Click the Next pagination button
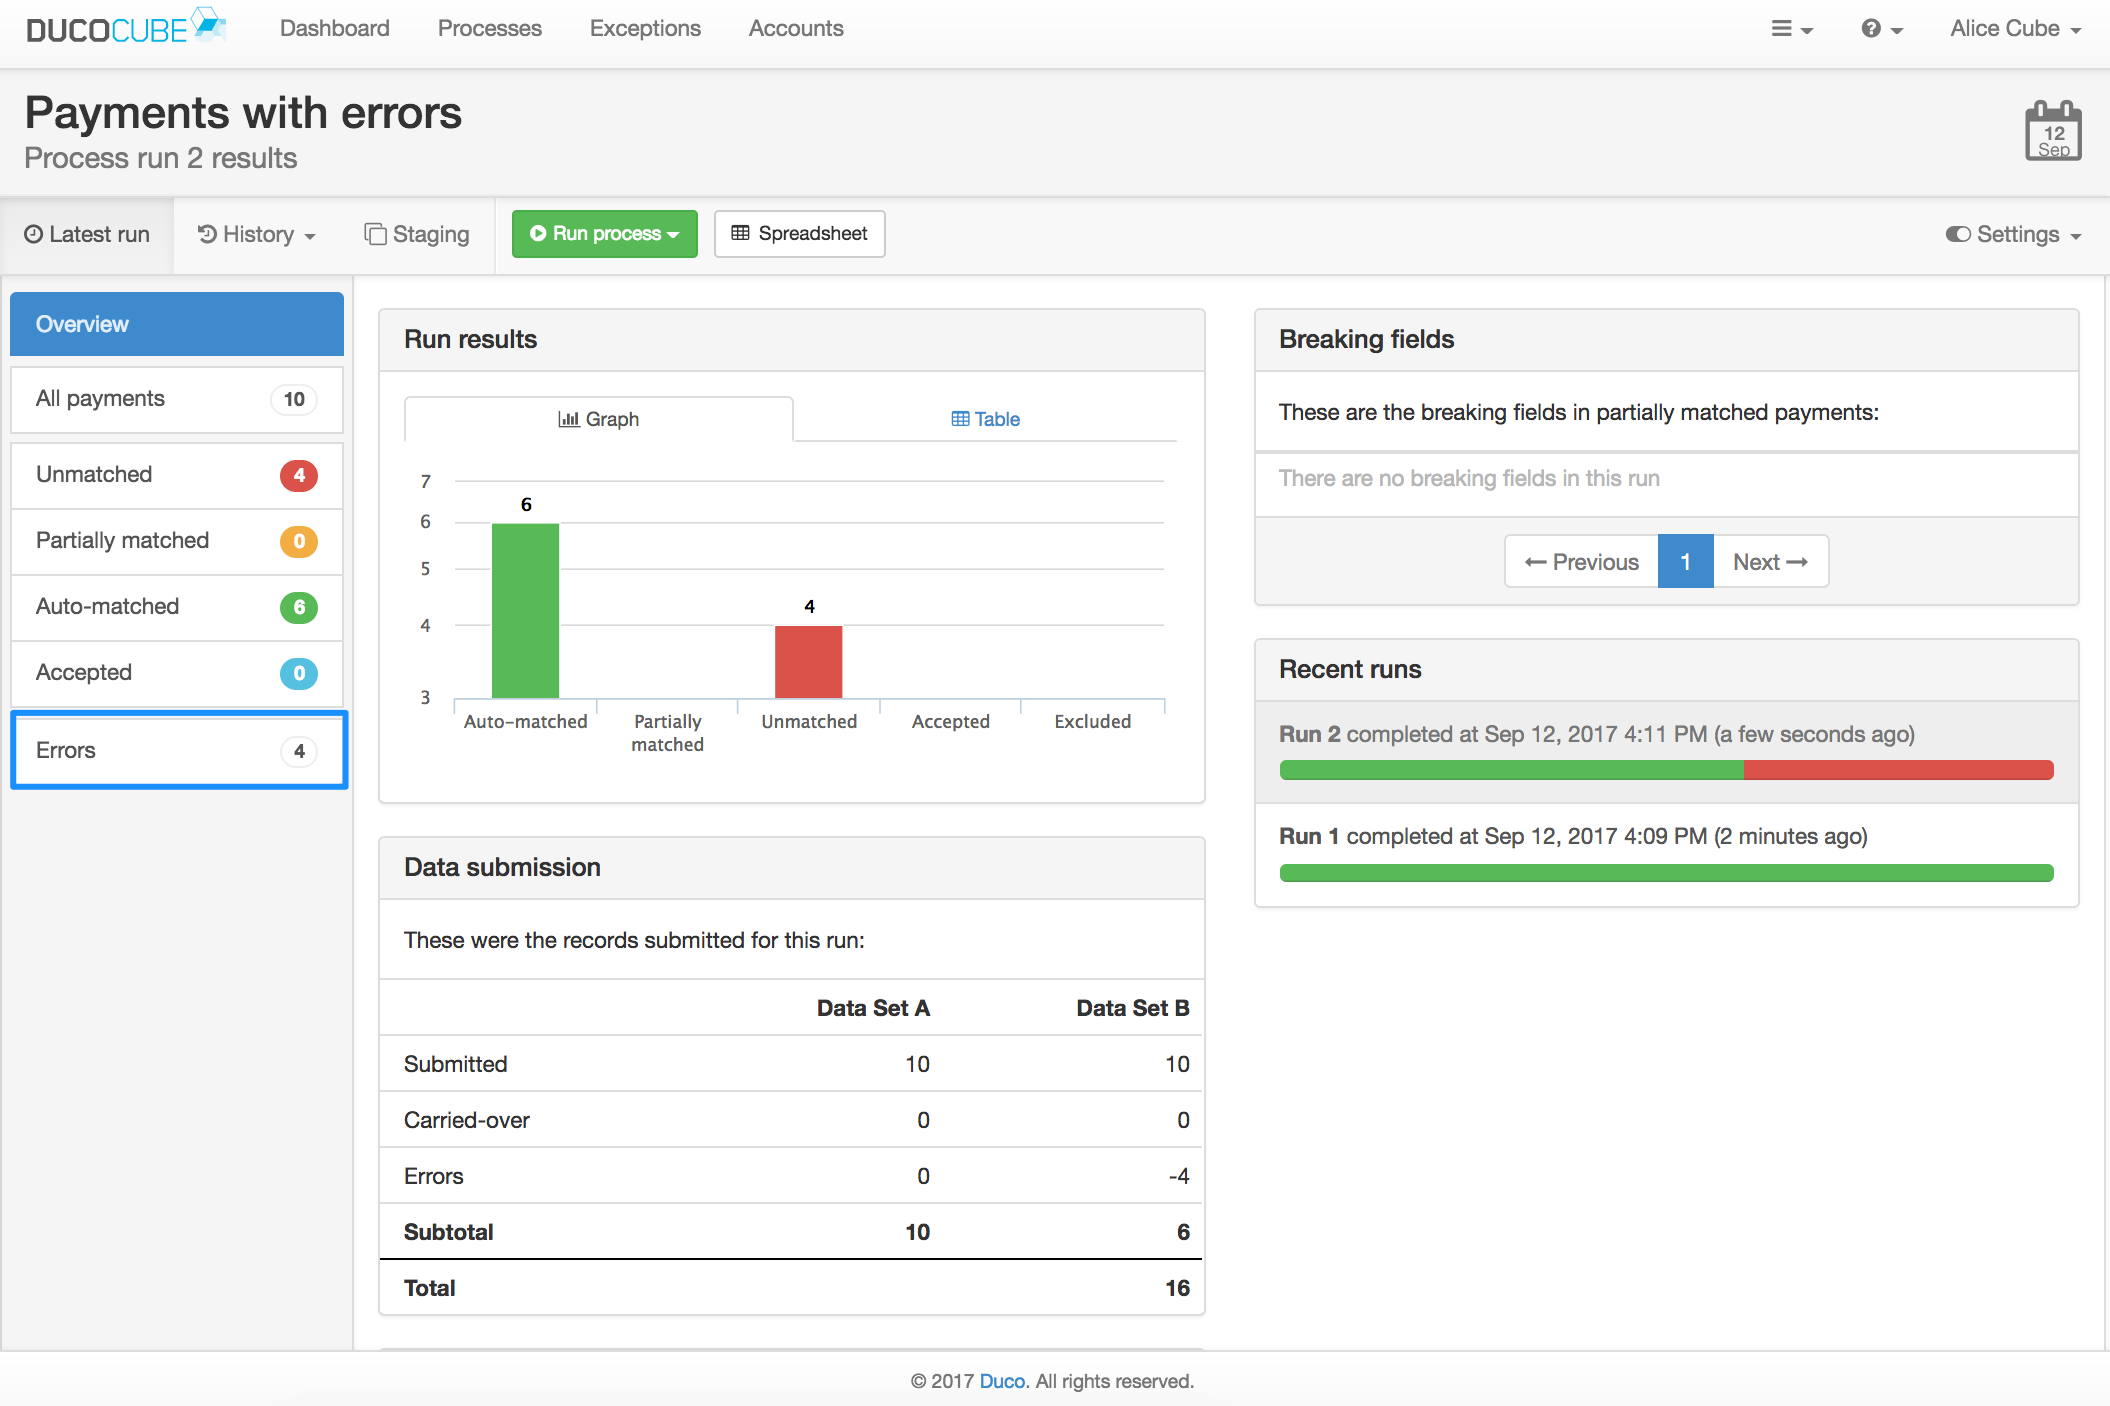Image resolution: width=2110 pixels, height=1406 pixels. [1770, 562]
